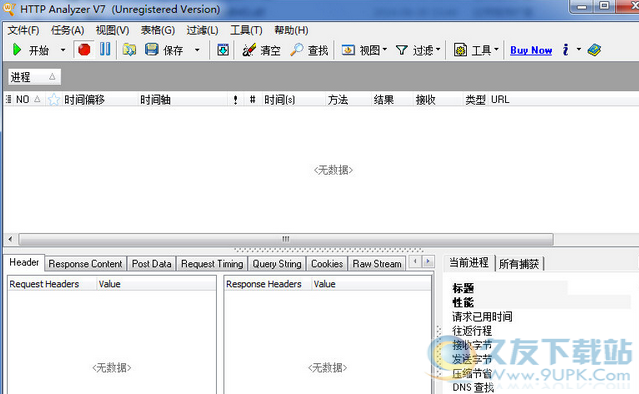Switch to the Header tab
The image size is (639, 394).
[x=24, y=262]
